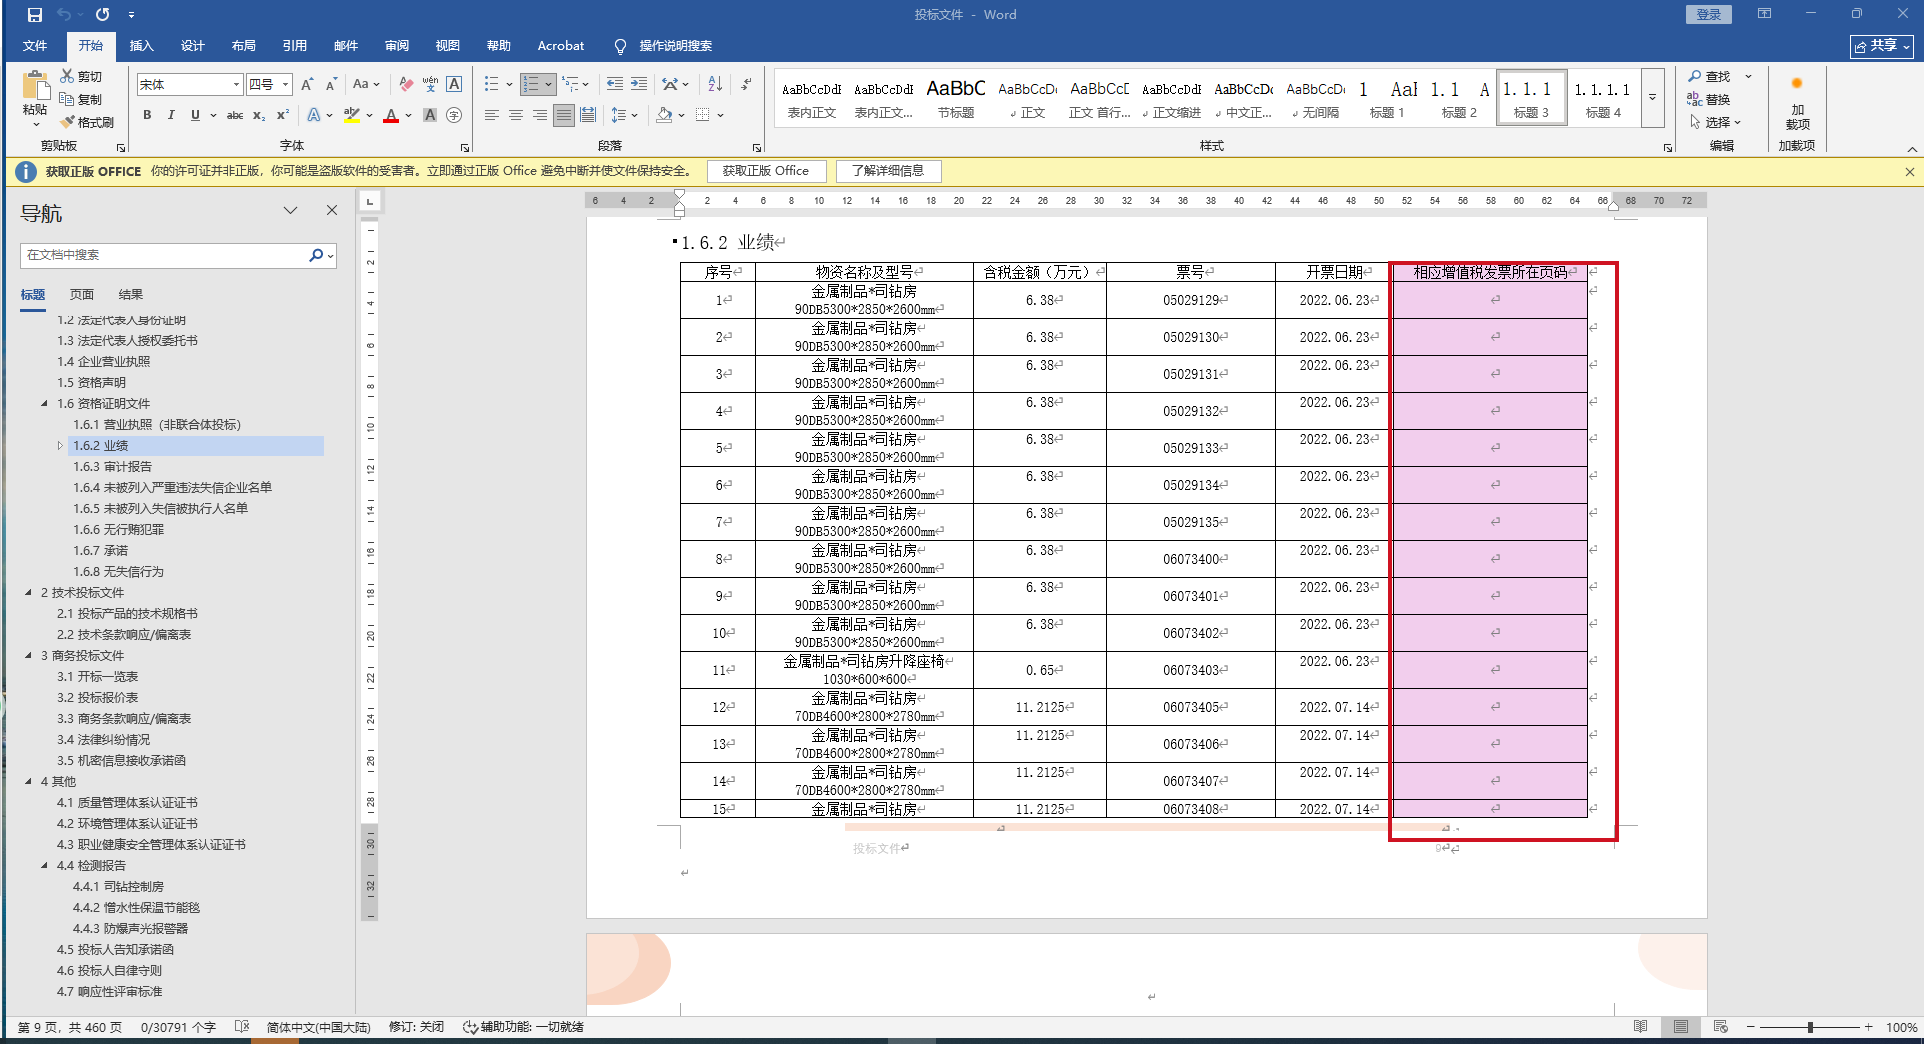1924x1044 pixels.
Task: Click the Redo (repeat) icon in title bar
Action: pyautogui.click(x=102, y=15)
